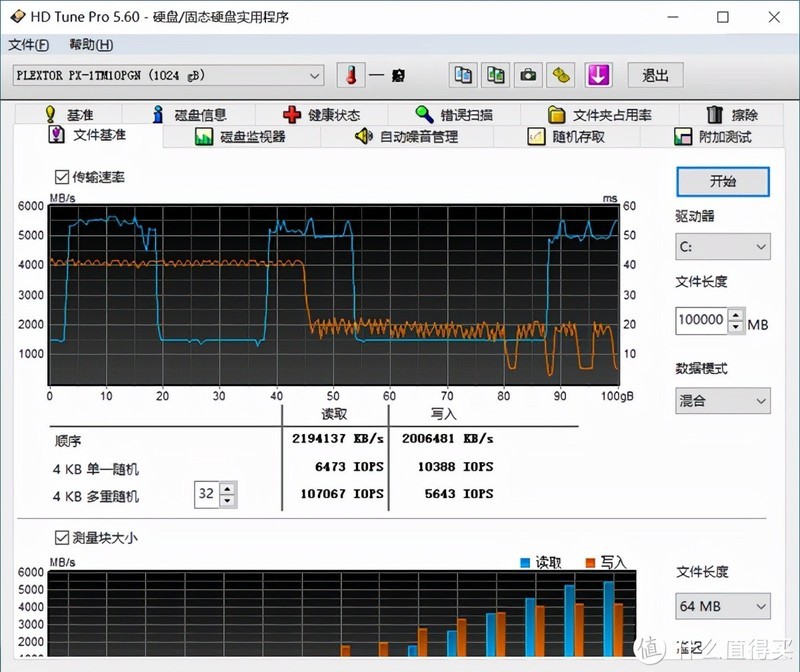Click the temperature thermometer icon
Viewport: 800px width, 672px height.
(352, 75)
